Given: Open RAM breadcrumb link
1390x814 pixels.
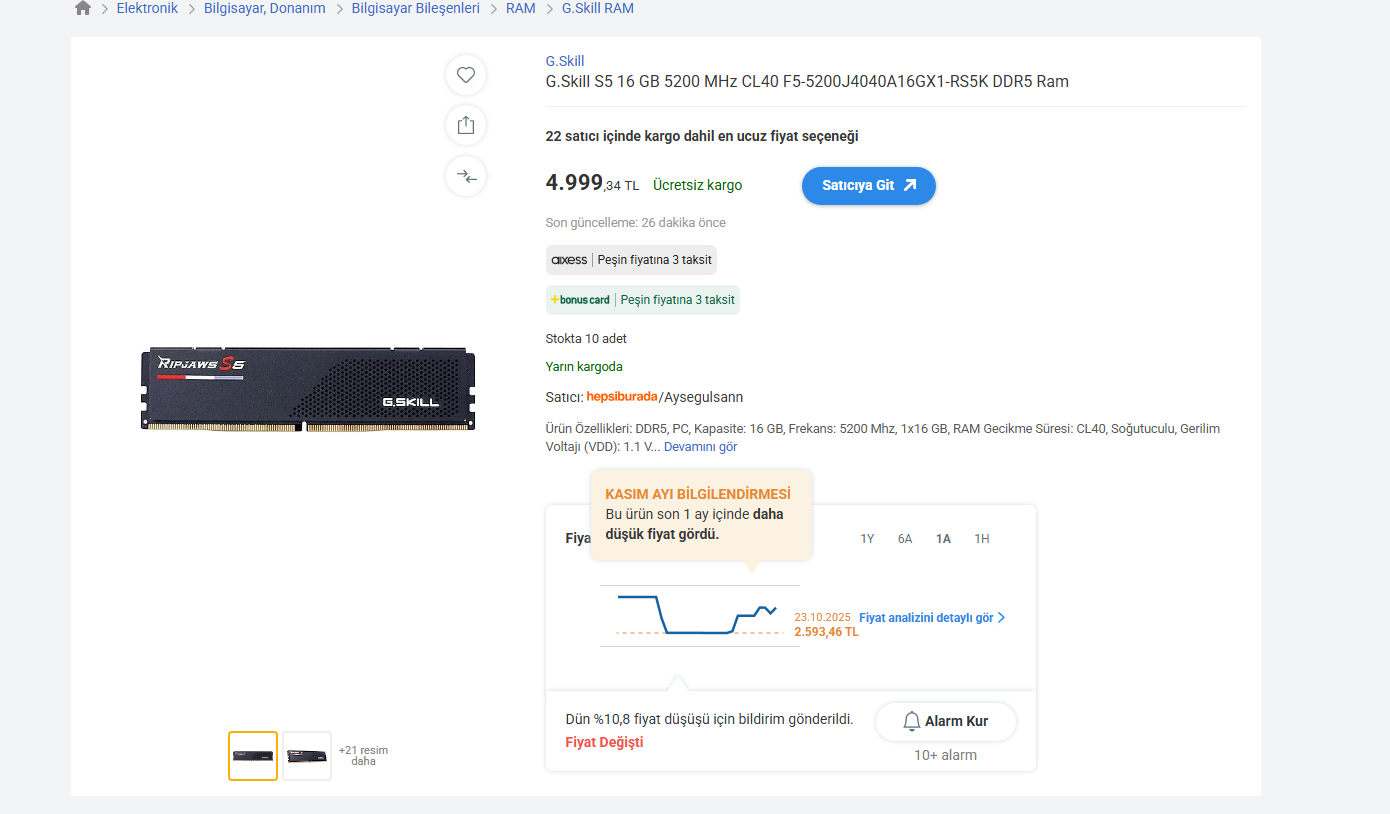Looking at the screenshot, I should 521,8.
